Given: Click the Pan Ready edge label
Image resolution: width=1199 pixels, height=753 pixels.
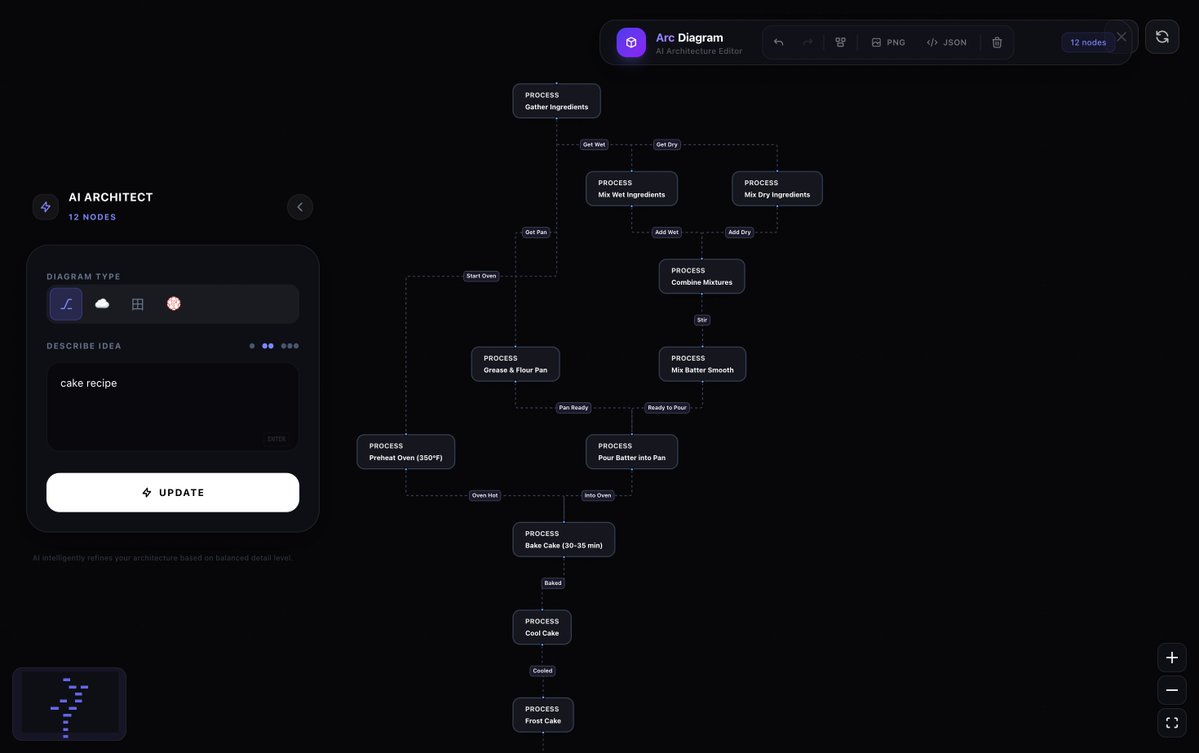Looking at the screenshot, I should pyautogui.click(x=574, y=407).
